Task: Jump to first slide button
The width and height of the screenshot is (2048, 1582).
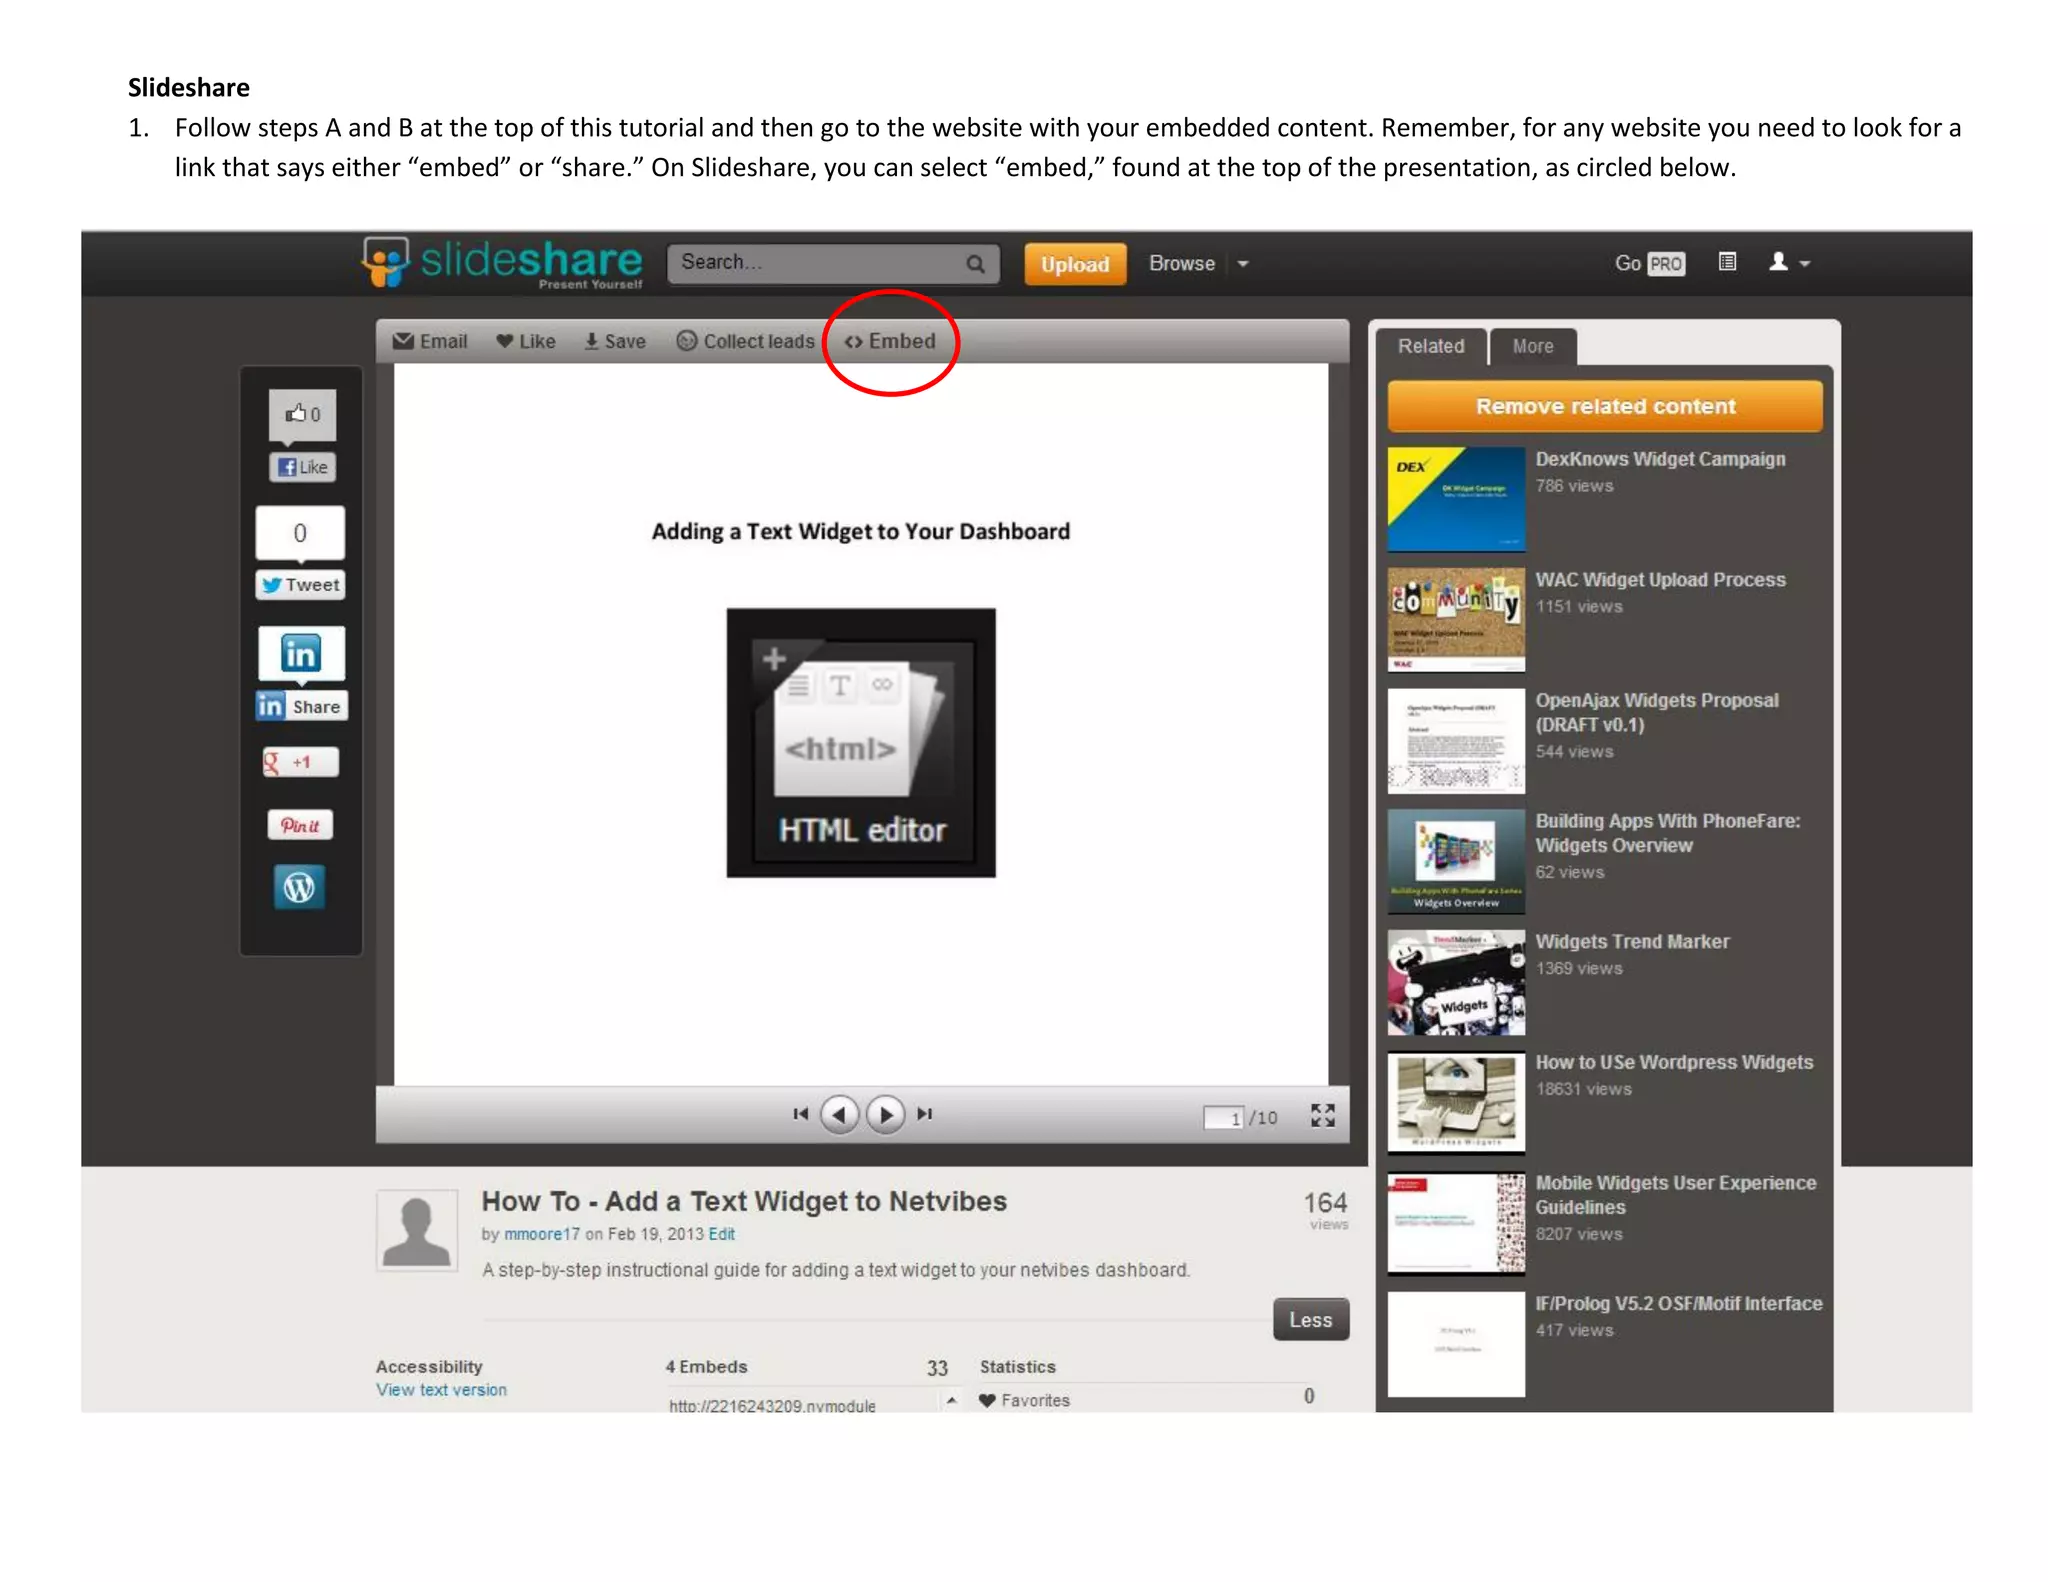Action: [800, 1113]
